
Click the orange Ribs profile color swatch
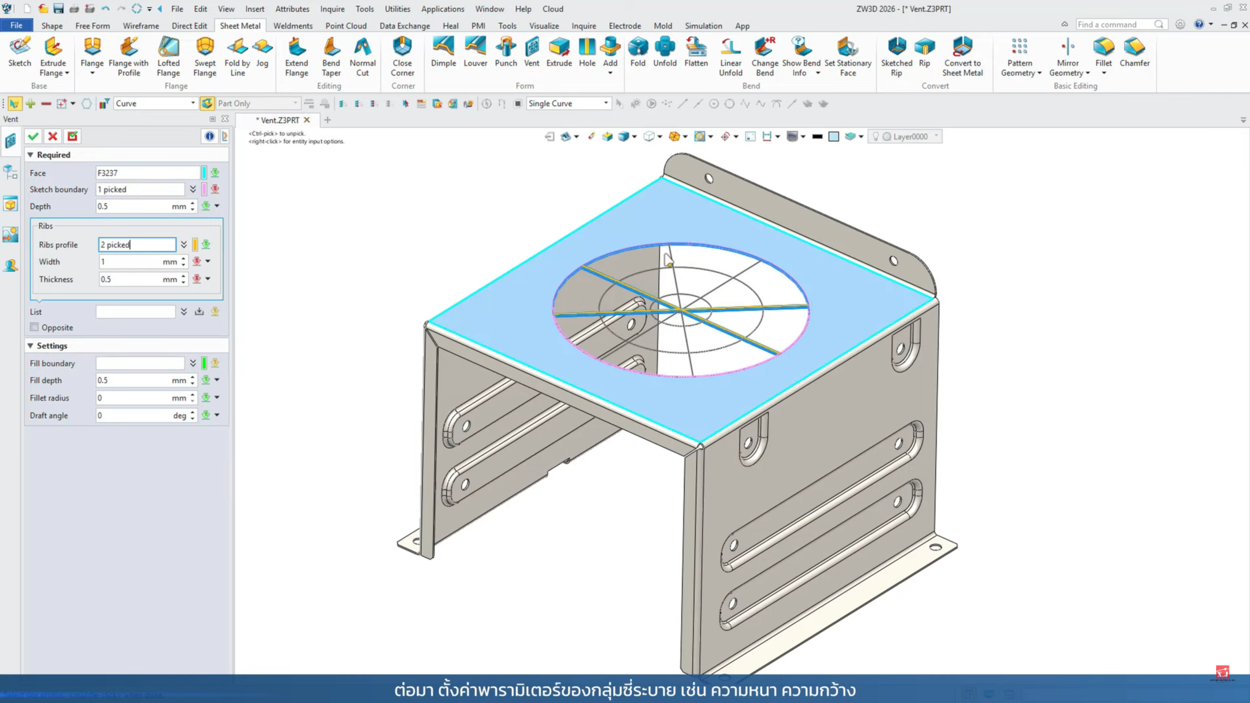click(x=195, y=245)
